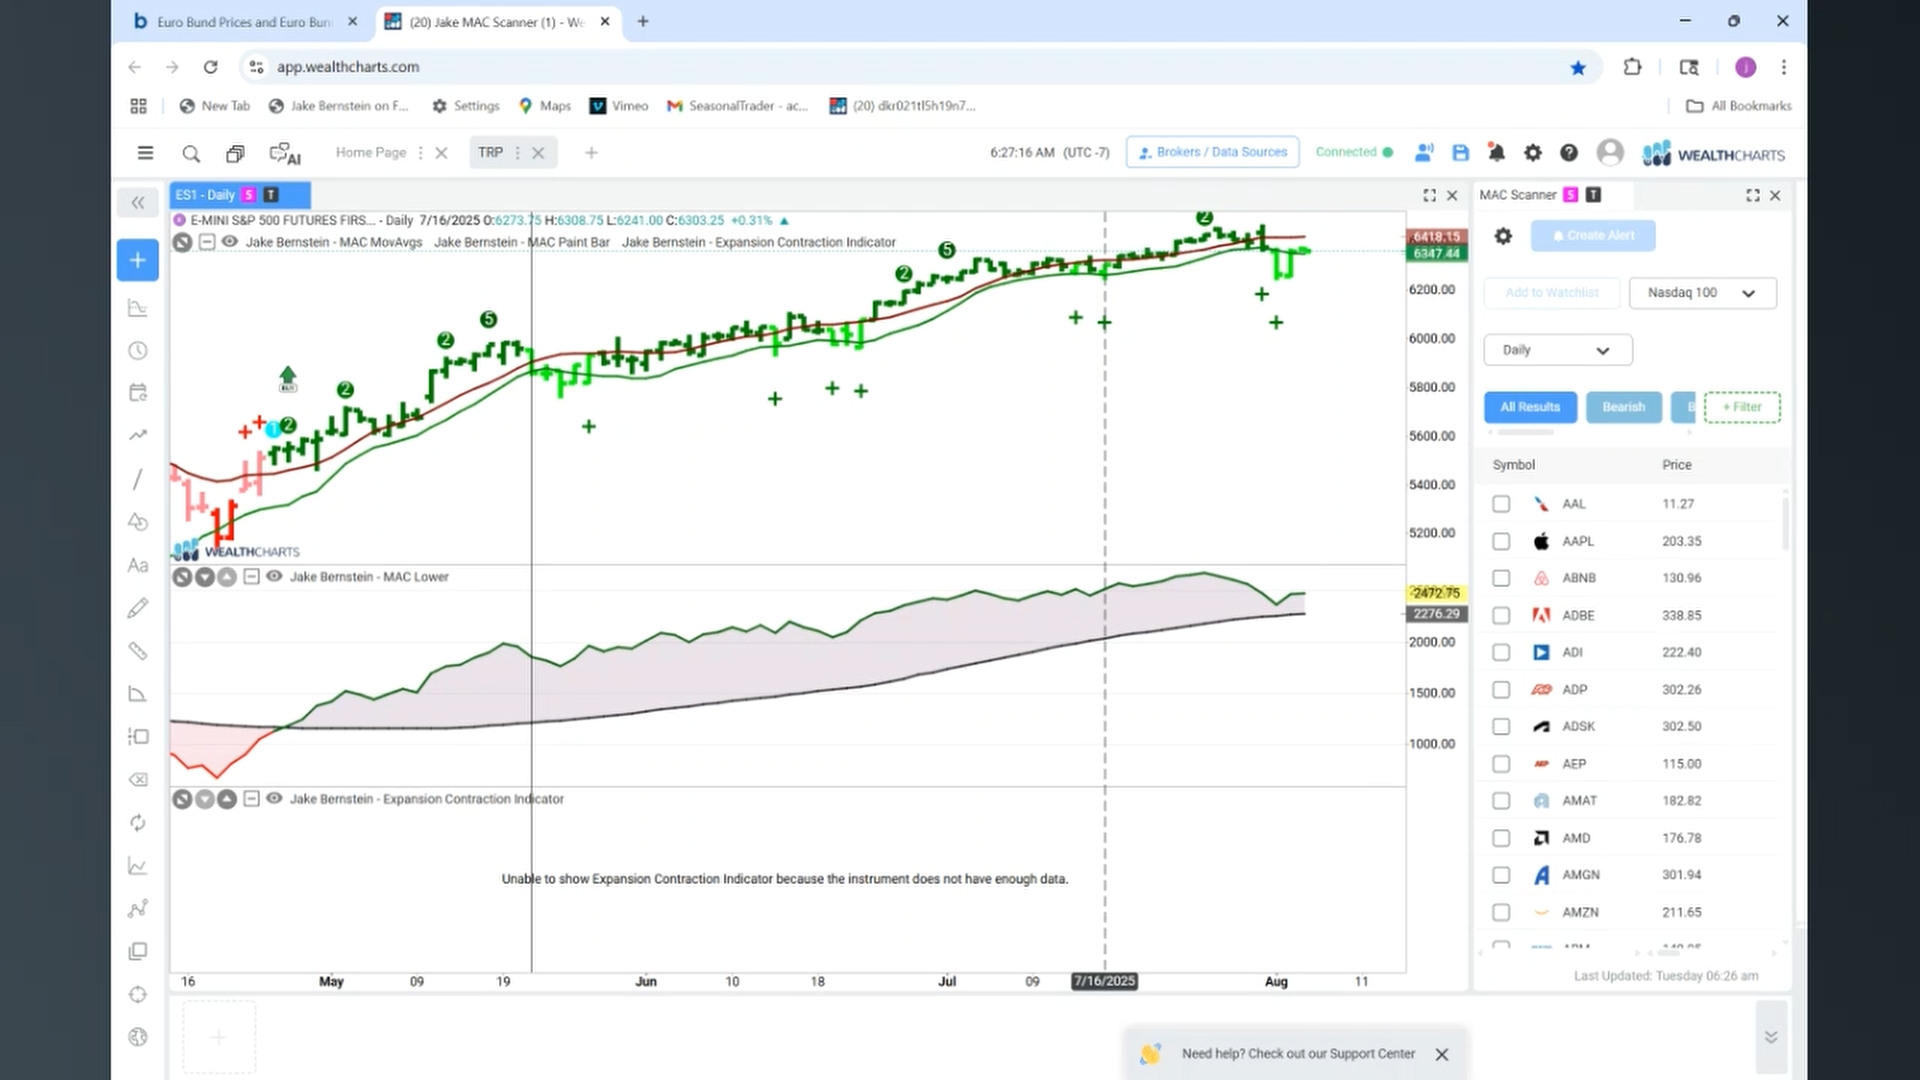Image resolution: width=1920 pixels, height=1080 pixels.
Task: Select the TRP workspace tab
Action: pyautogui.click(x=490, y=153)
